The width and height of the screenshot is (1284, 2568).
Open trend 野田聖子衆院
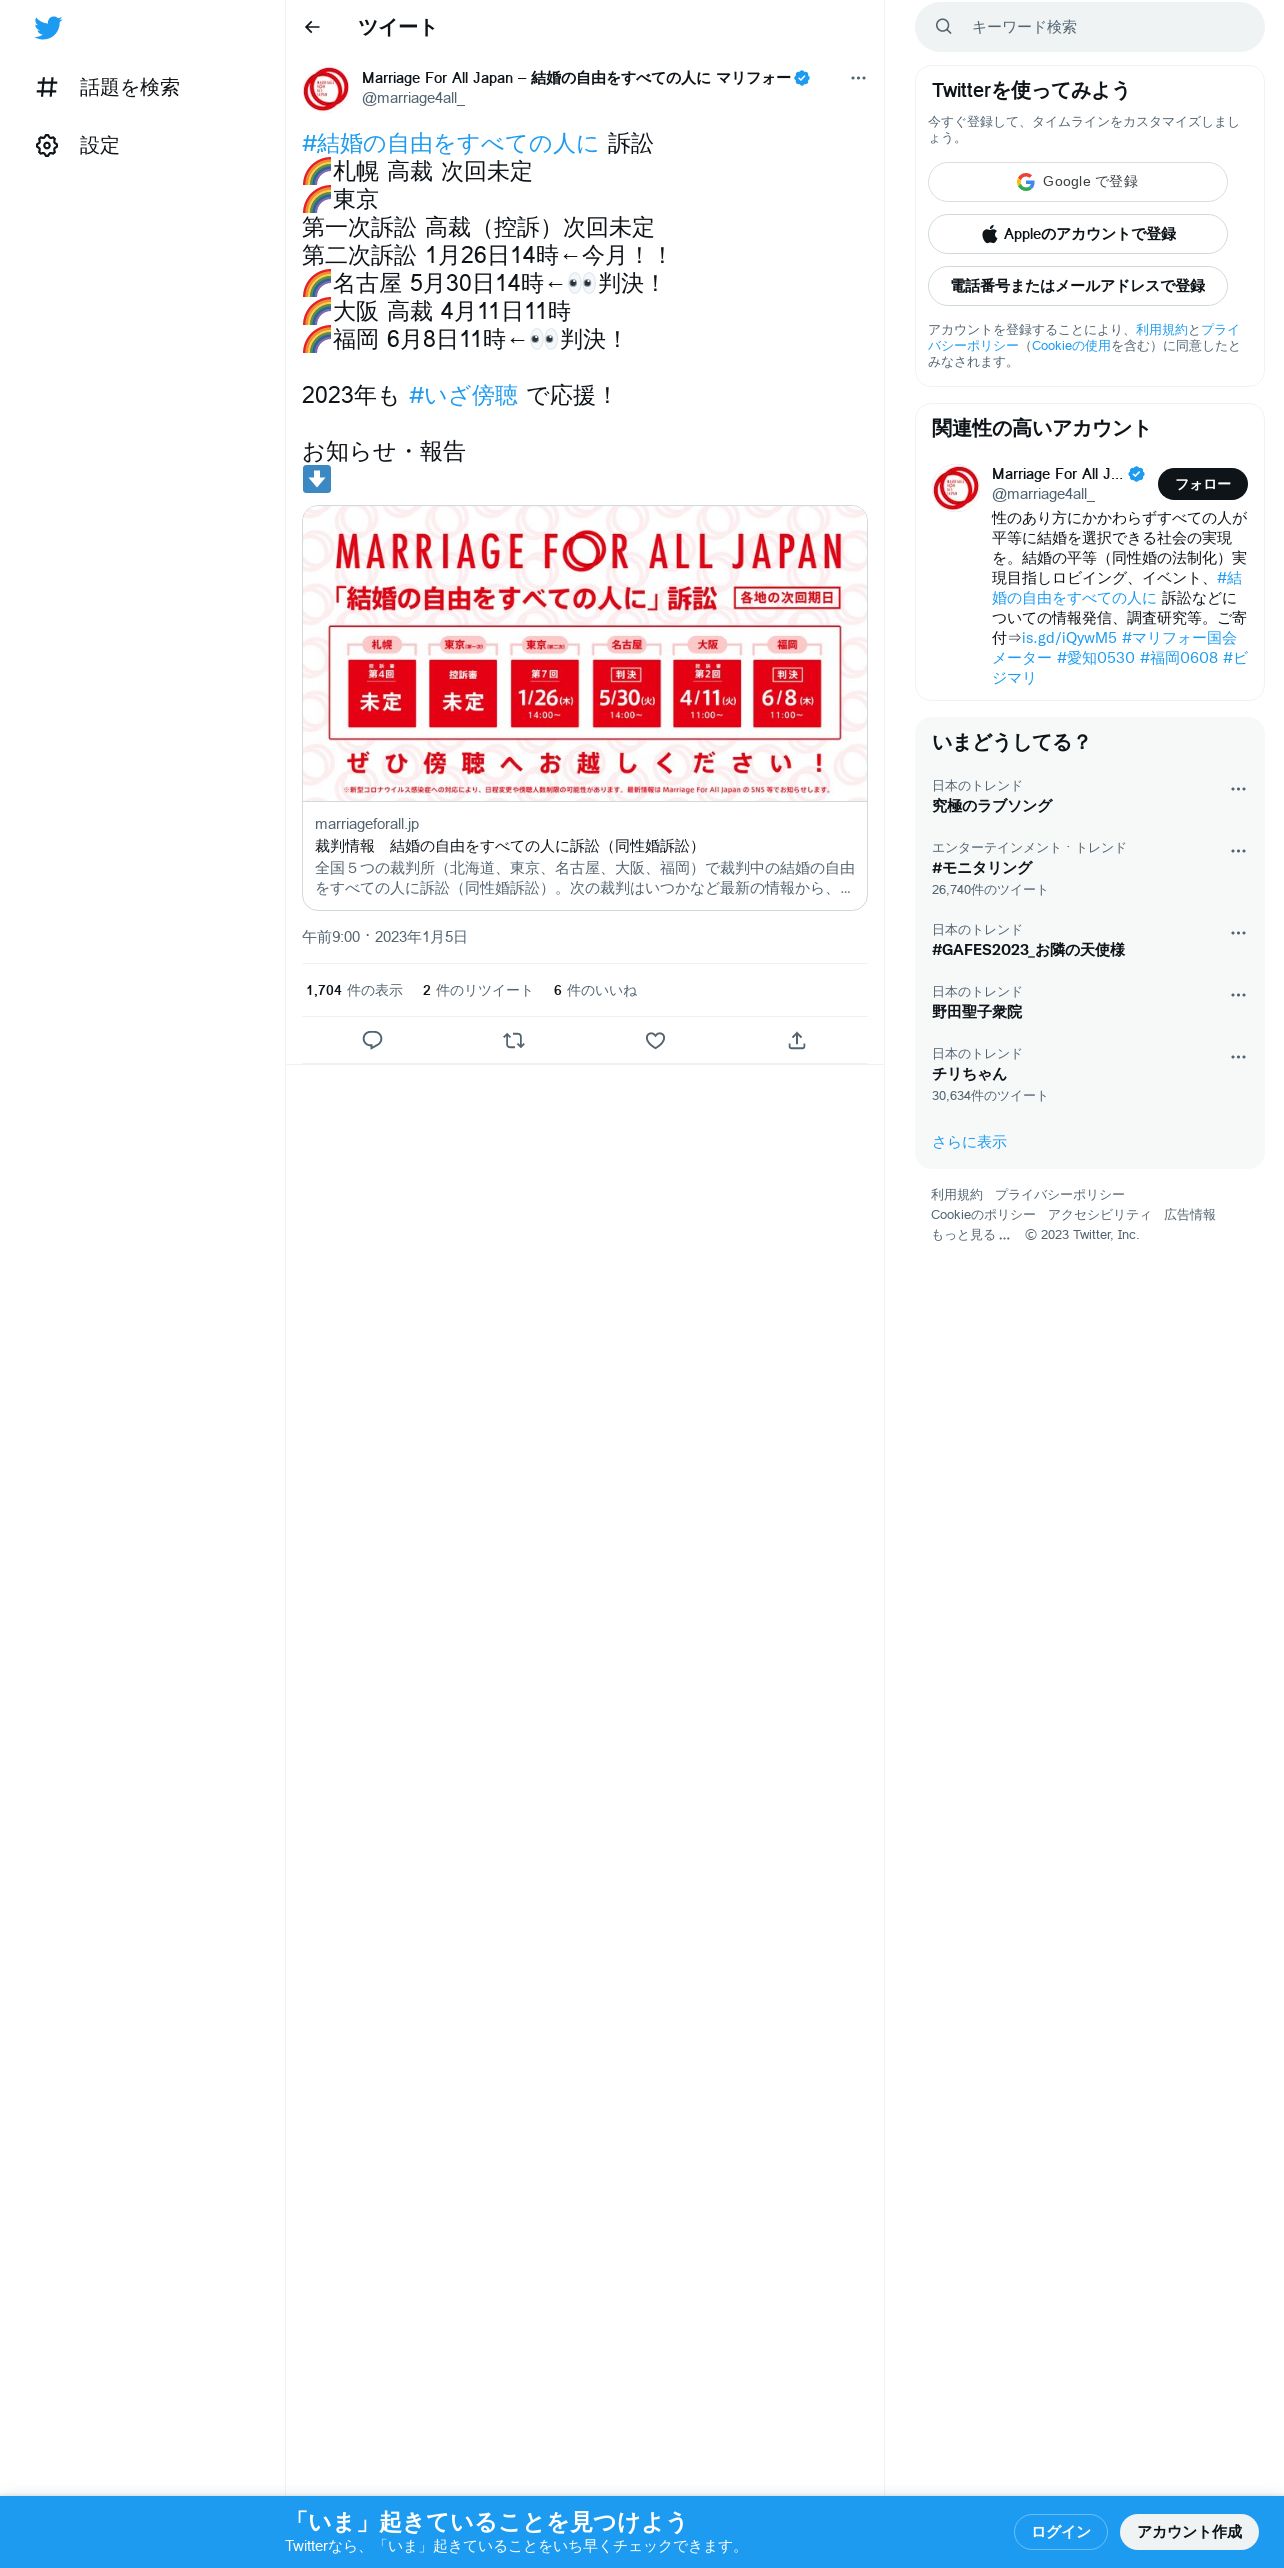click(977, 1012)
